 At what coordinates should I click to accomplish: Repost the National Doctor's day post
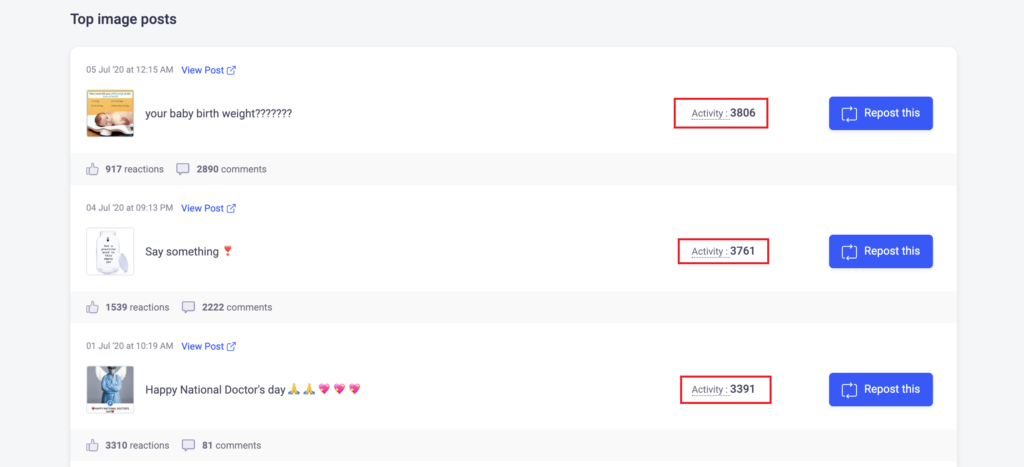(881, 389)
